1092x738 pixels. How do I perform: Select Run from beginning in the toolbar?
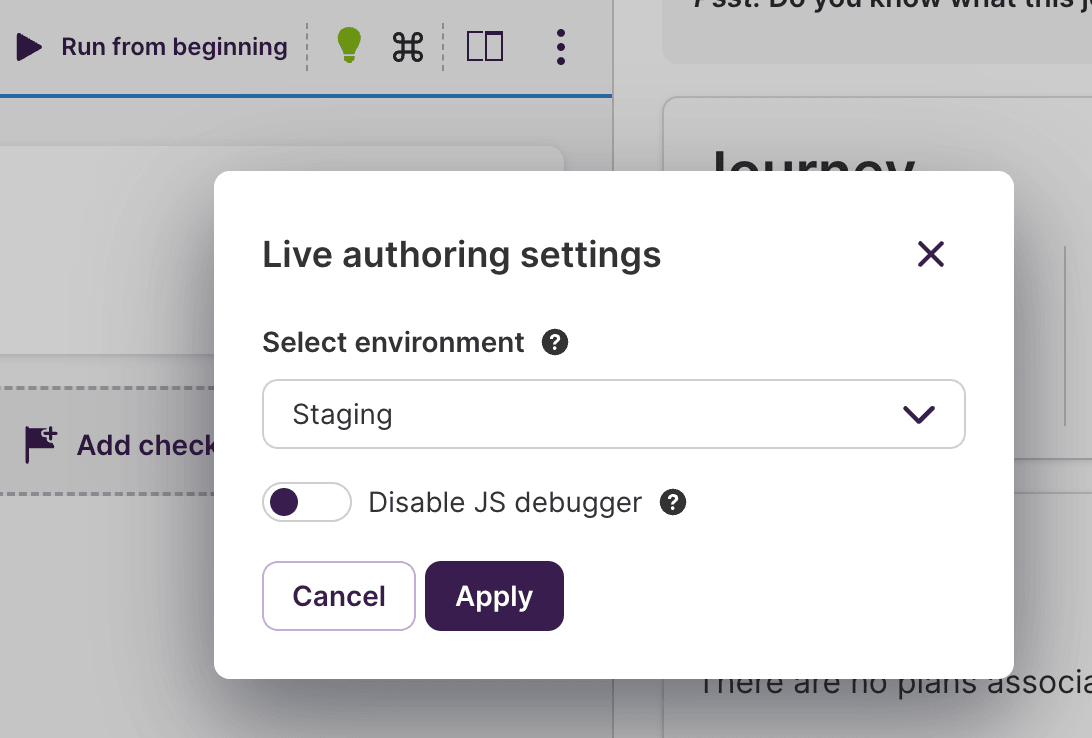point(174,46)
